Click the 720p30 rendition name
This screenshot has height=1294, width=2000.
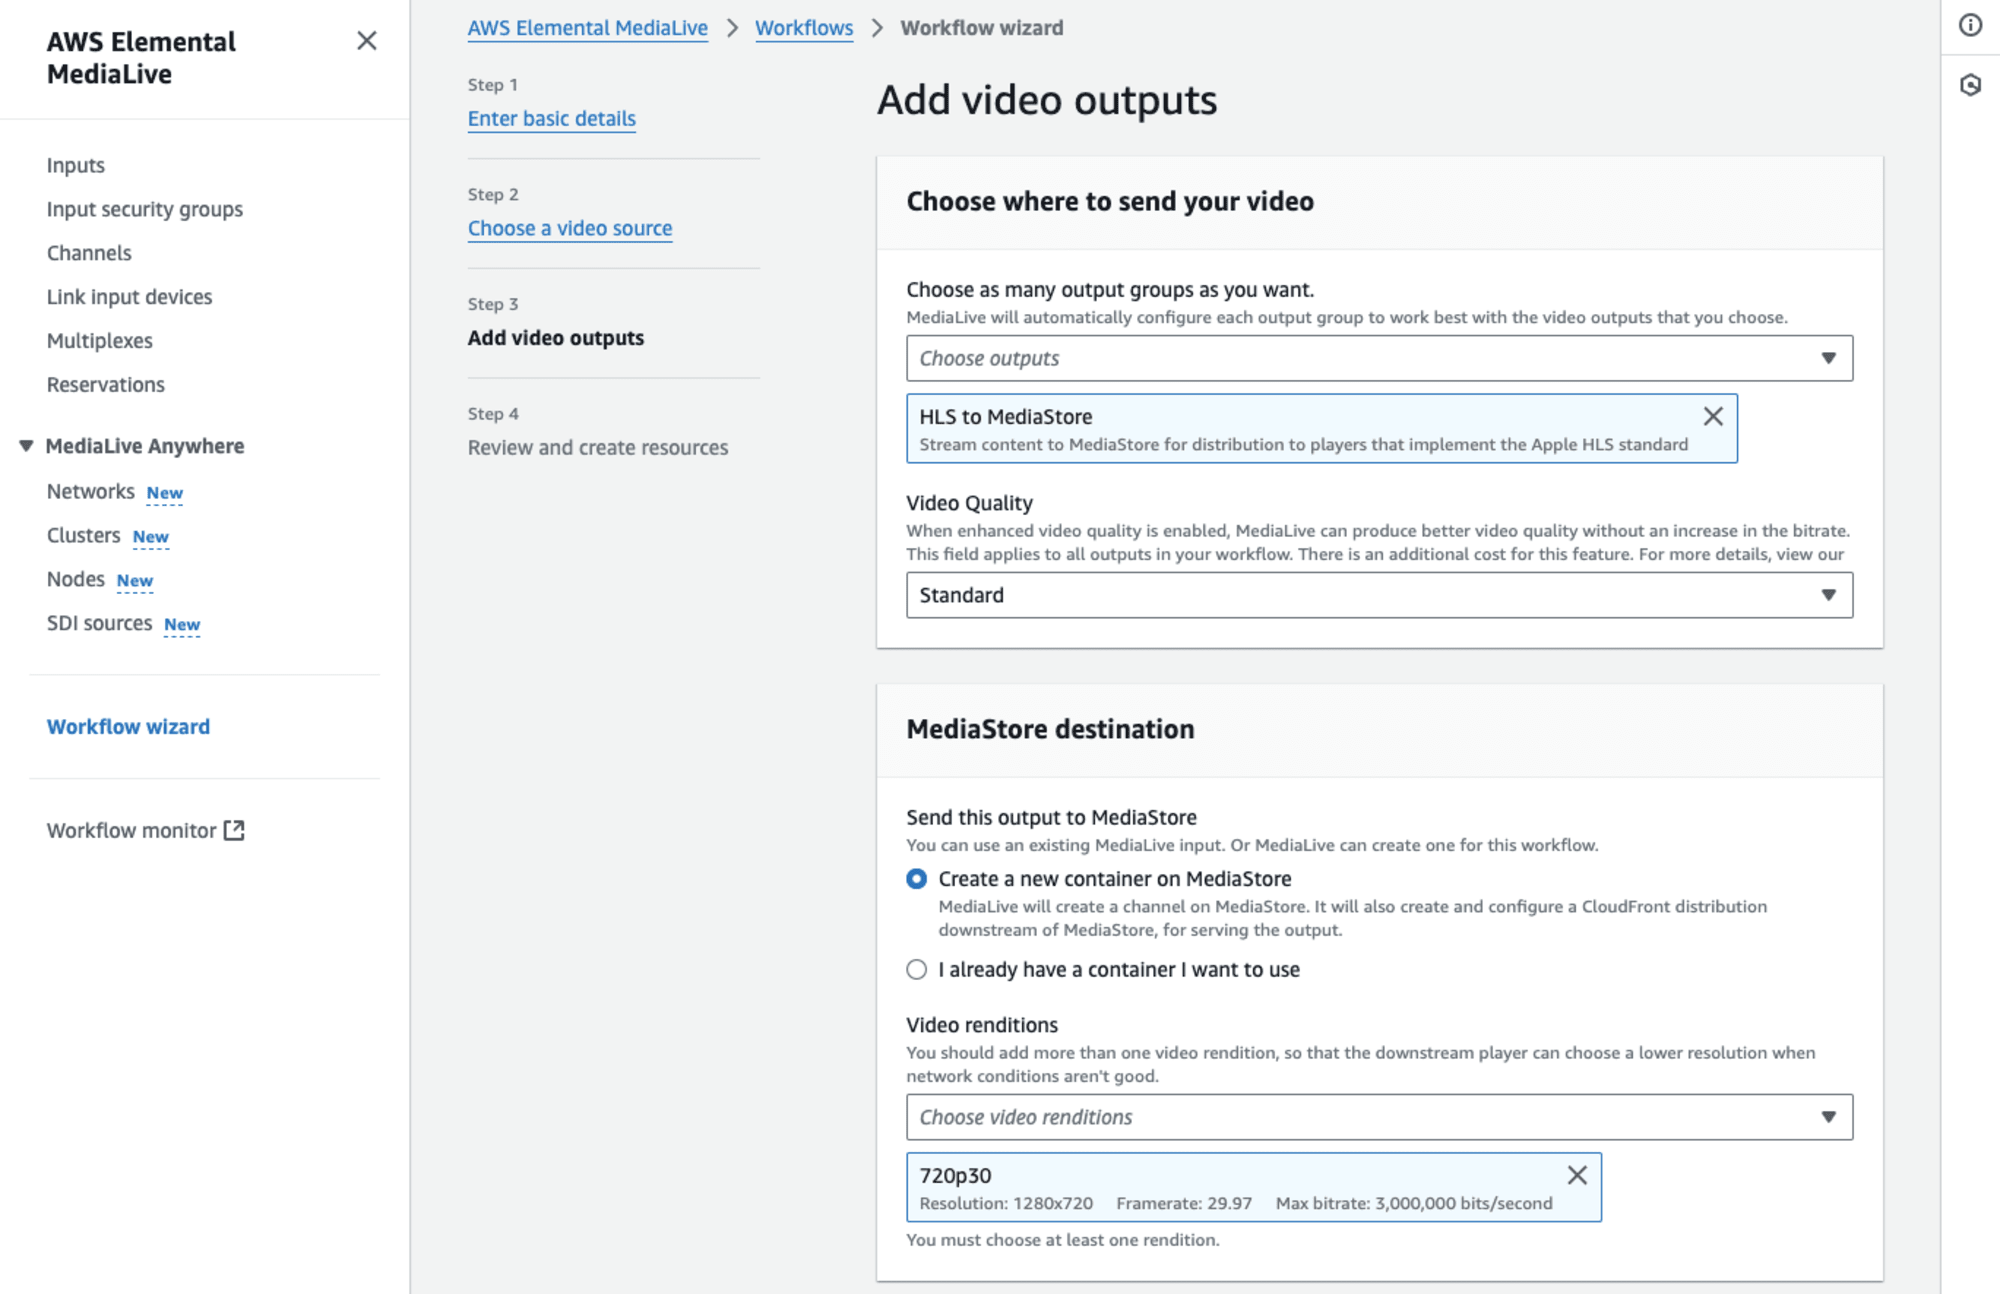[x=956, y=1176]
